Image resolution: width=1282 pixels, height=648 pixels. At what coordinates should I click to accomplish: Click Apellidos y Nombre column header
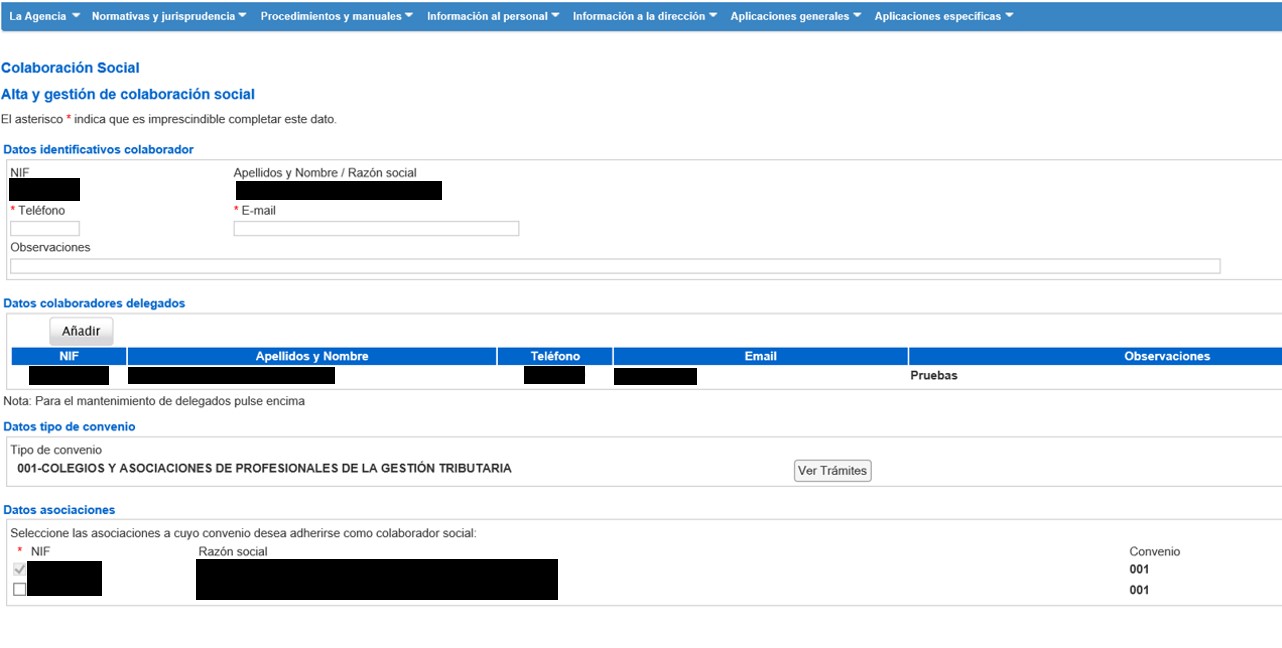pos(312,356)
